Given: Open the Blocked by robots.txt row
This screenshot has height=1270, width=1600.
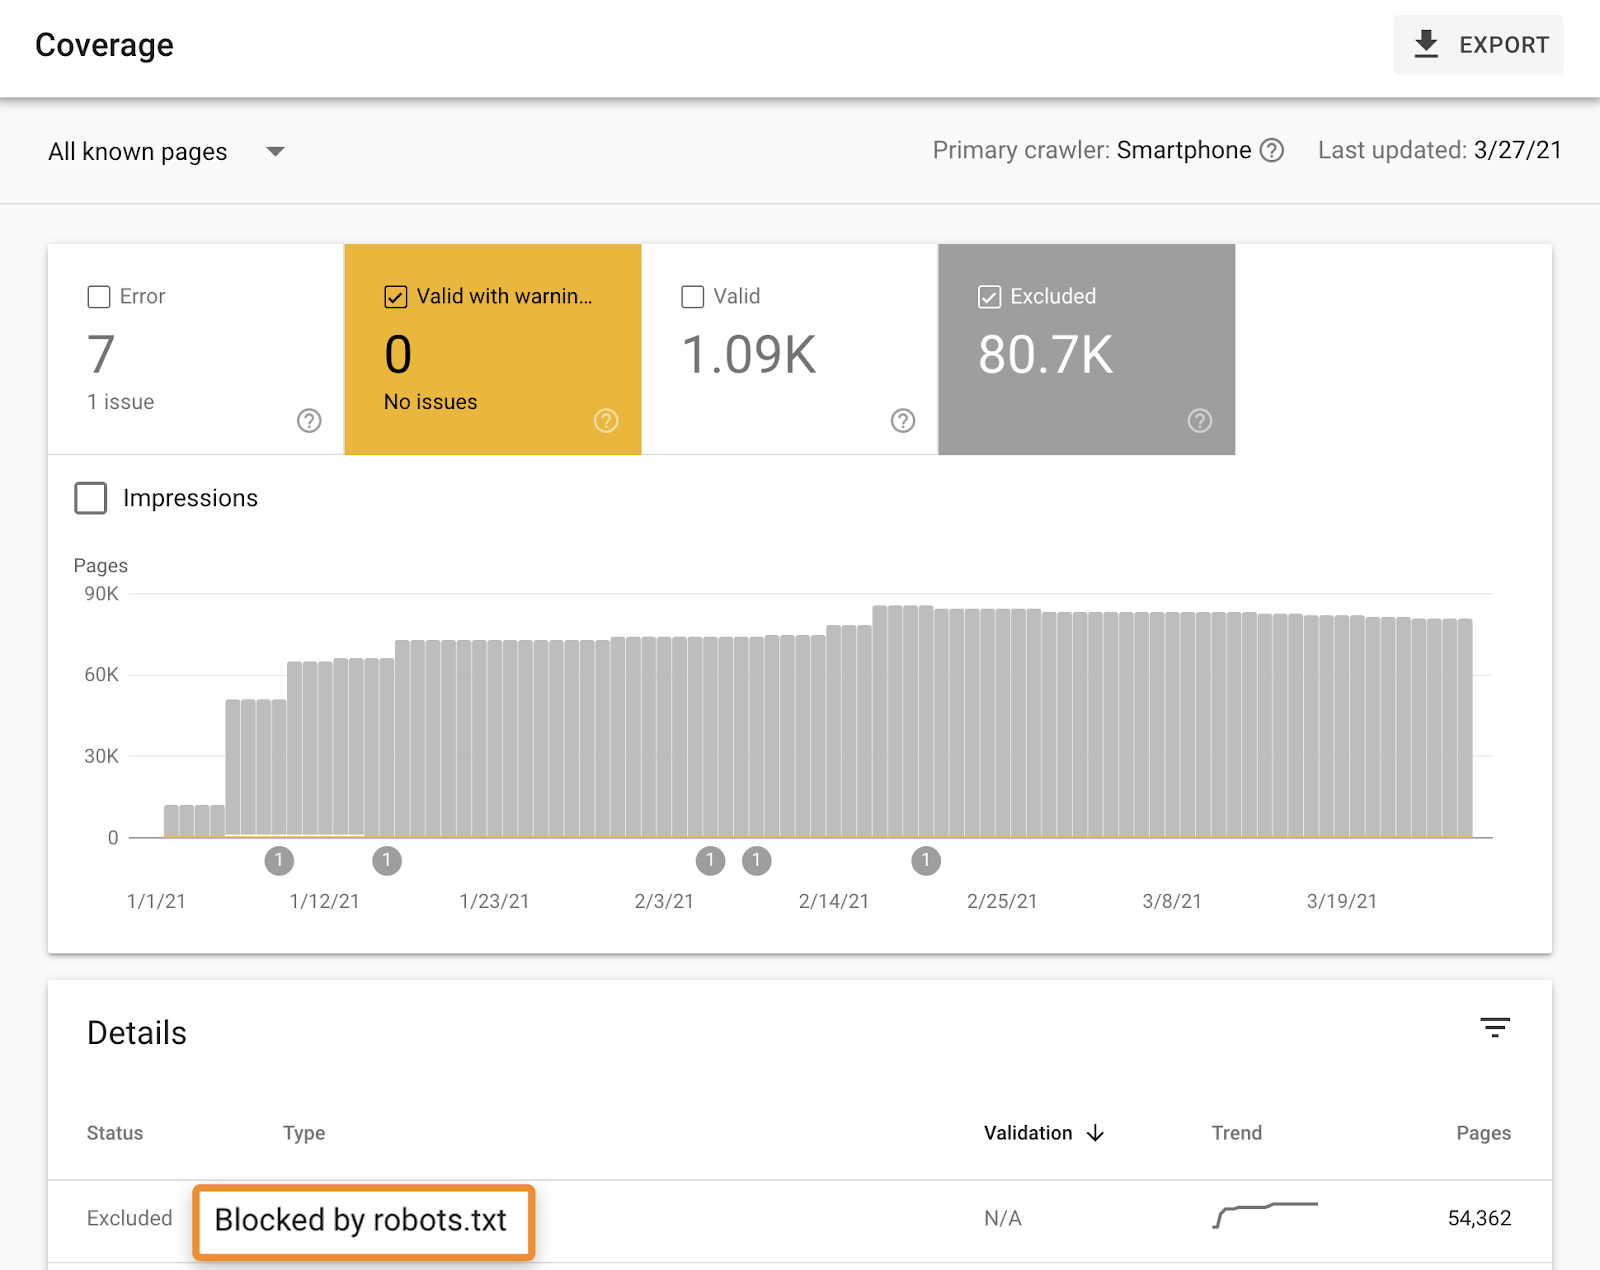Looking at the screenshot, I should [x=362, y=1220].
